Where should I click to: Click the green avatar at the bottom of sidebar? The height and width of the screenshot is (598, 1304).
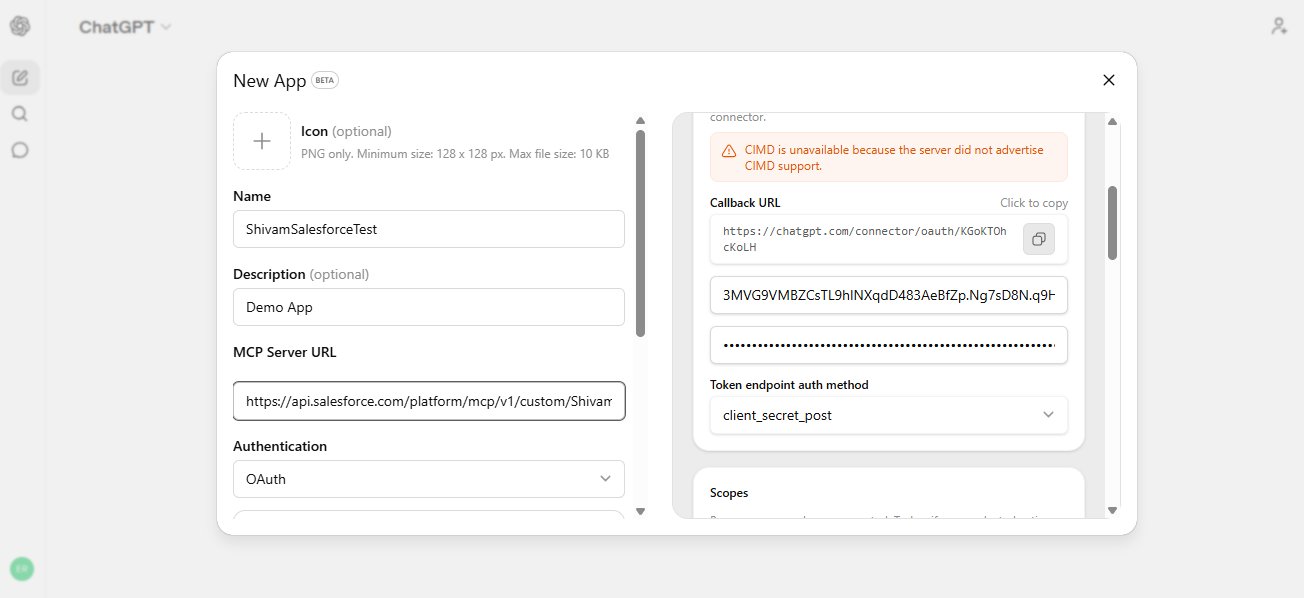[21, 568]
